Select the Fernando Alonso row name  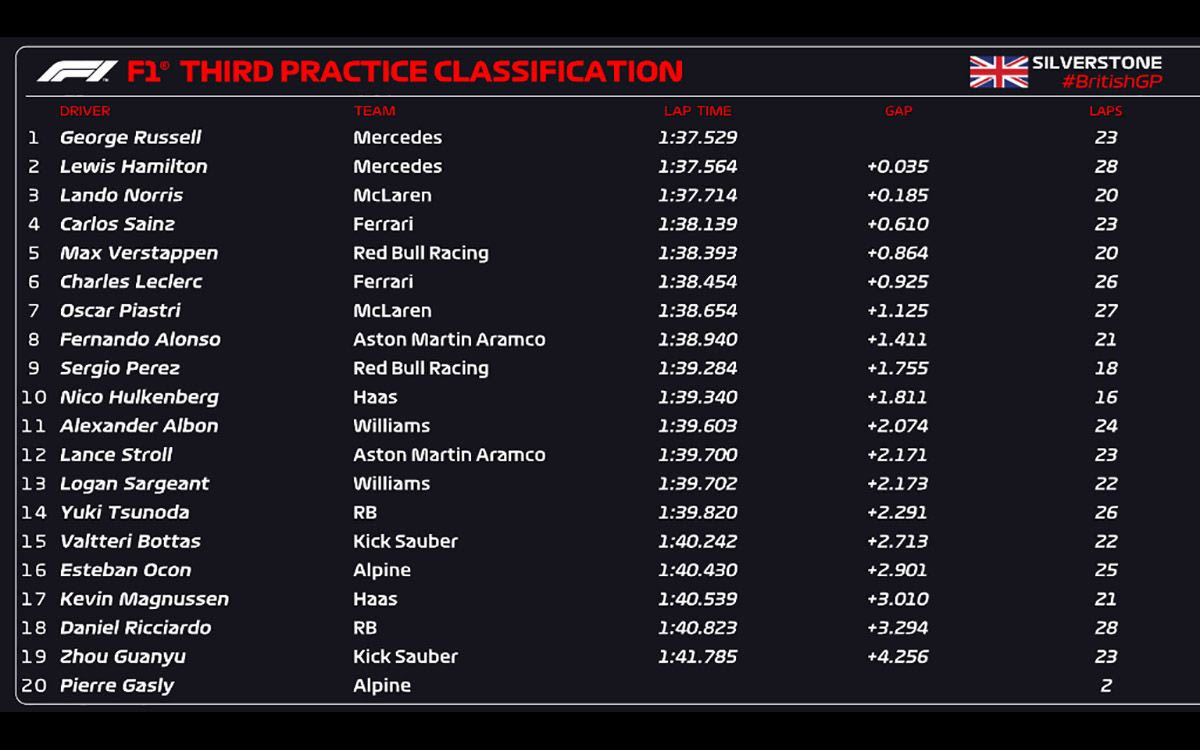pos(140,340)
